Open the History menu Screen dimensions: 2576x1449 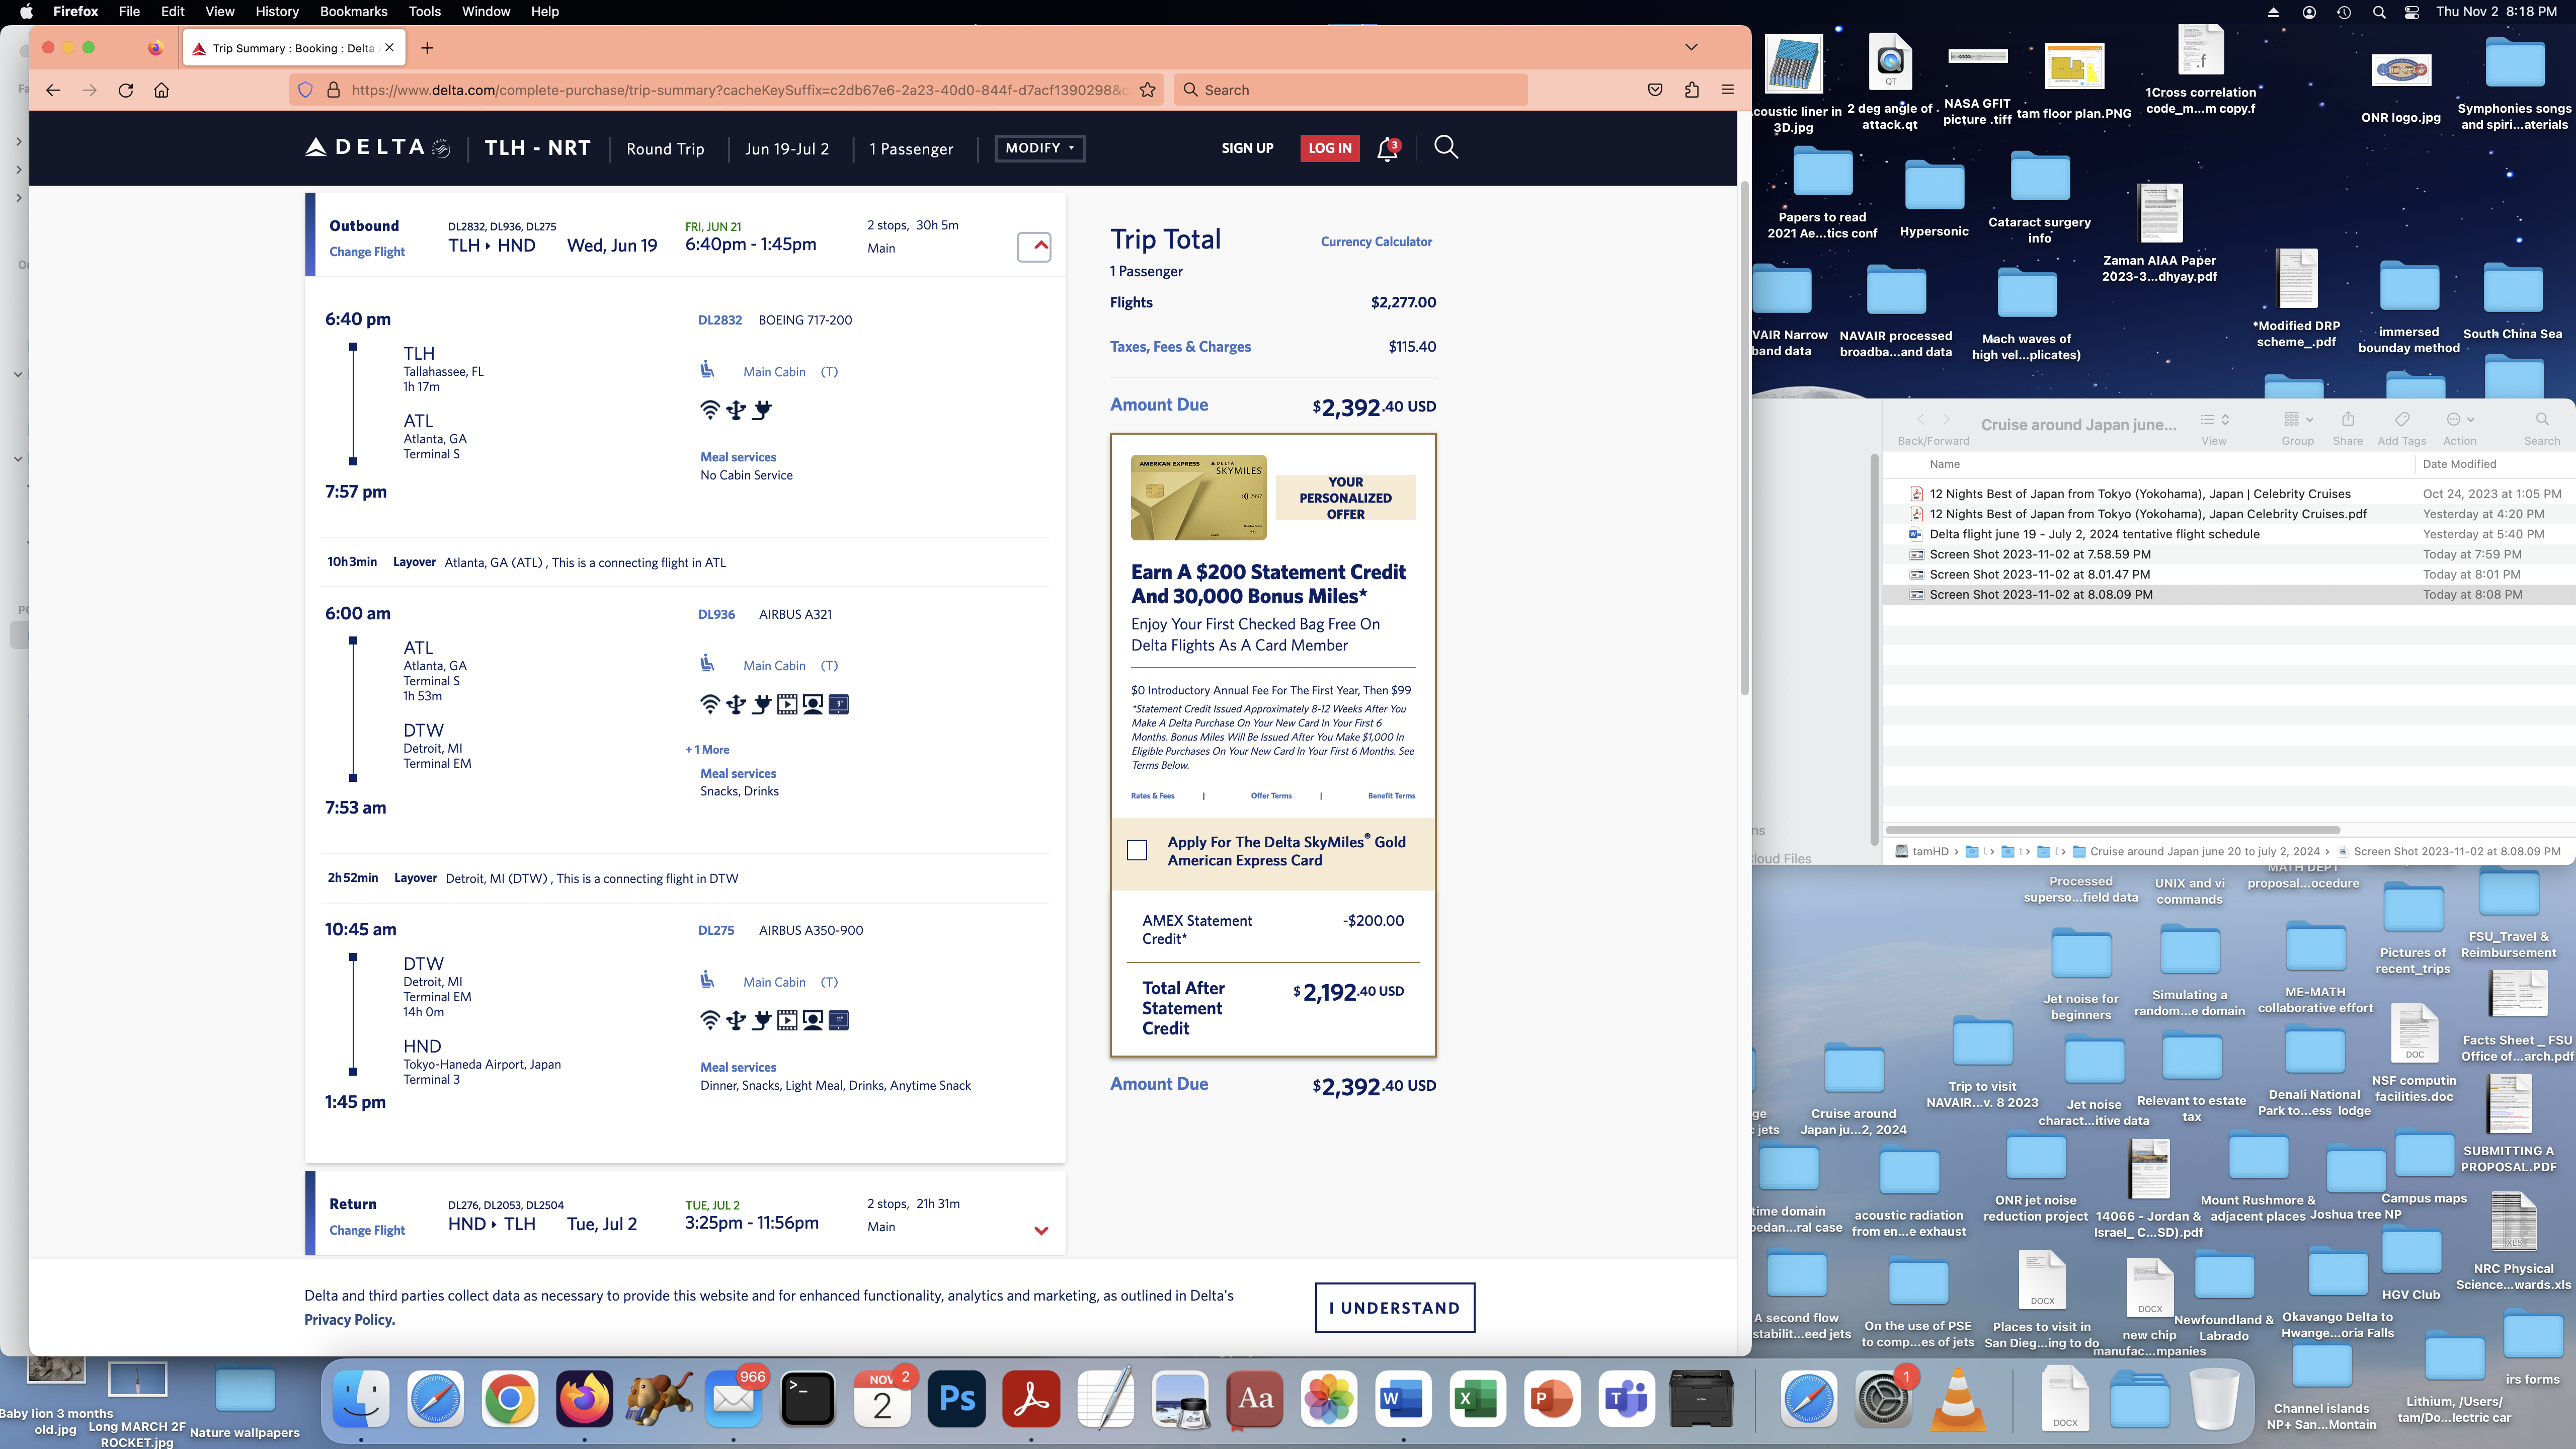[277, 11]
